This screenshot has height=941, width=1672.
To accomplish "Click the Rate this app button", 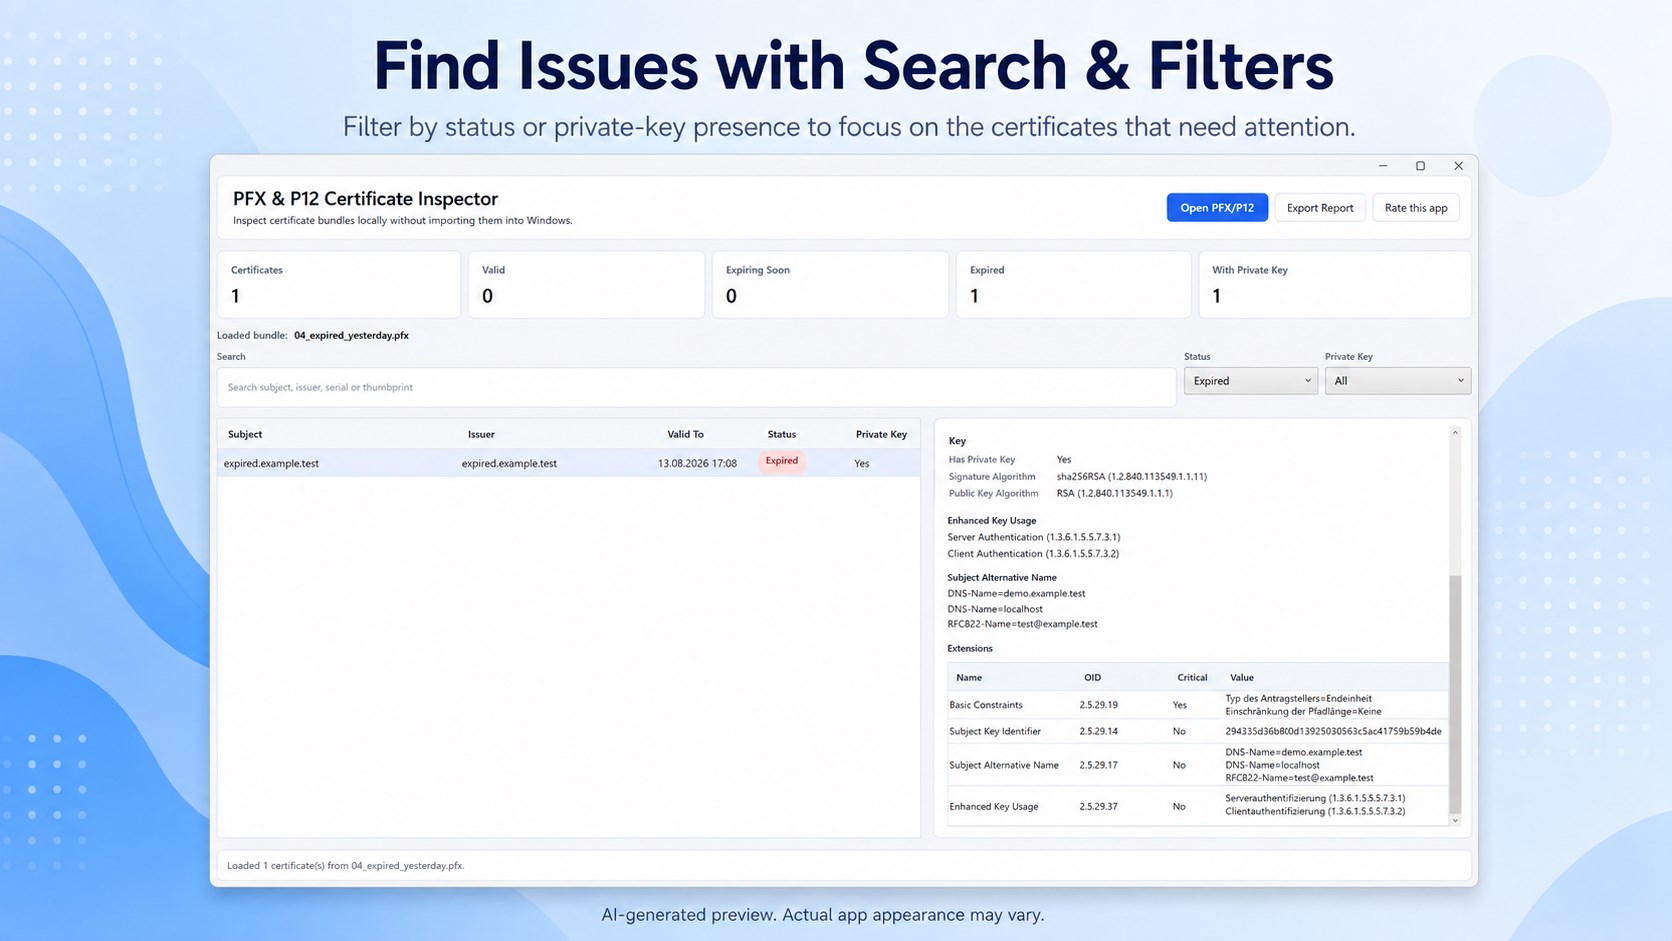I will (1415, 207).
